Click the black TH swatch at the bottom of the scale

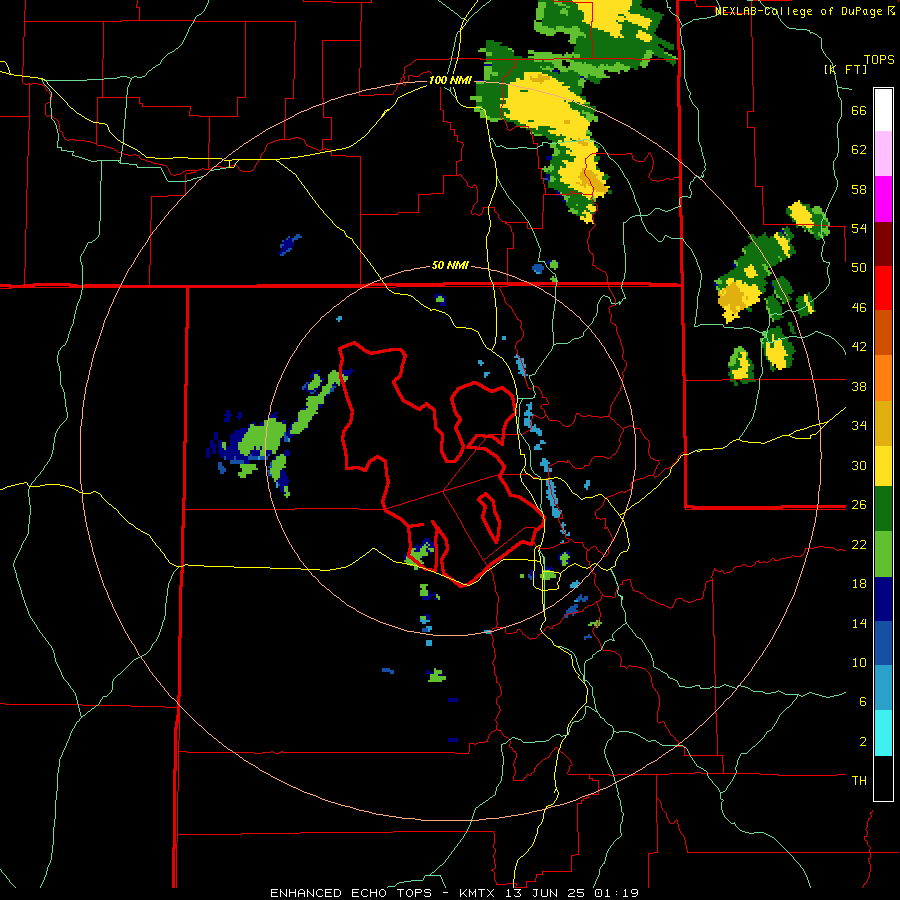[883, 778]
